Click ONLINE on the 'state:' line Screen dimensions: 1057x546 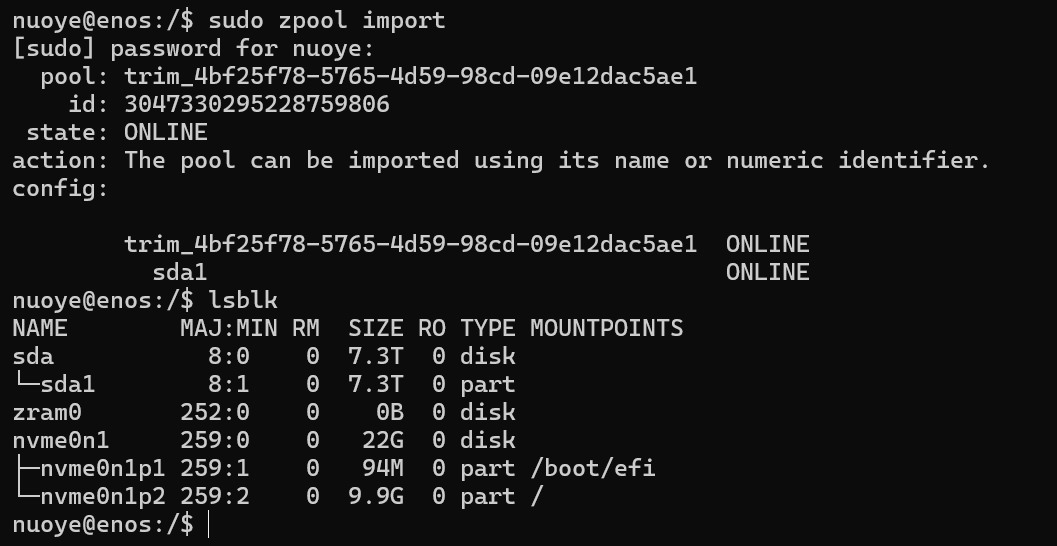tap(165, 132)
